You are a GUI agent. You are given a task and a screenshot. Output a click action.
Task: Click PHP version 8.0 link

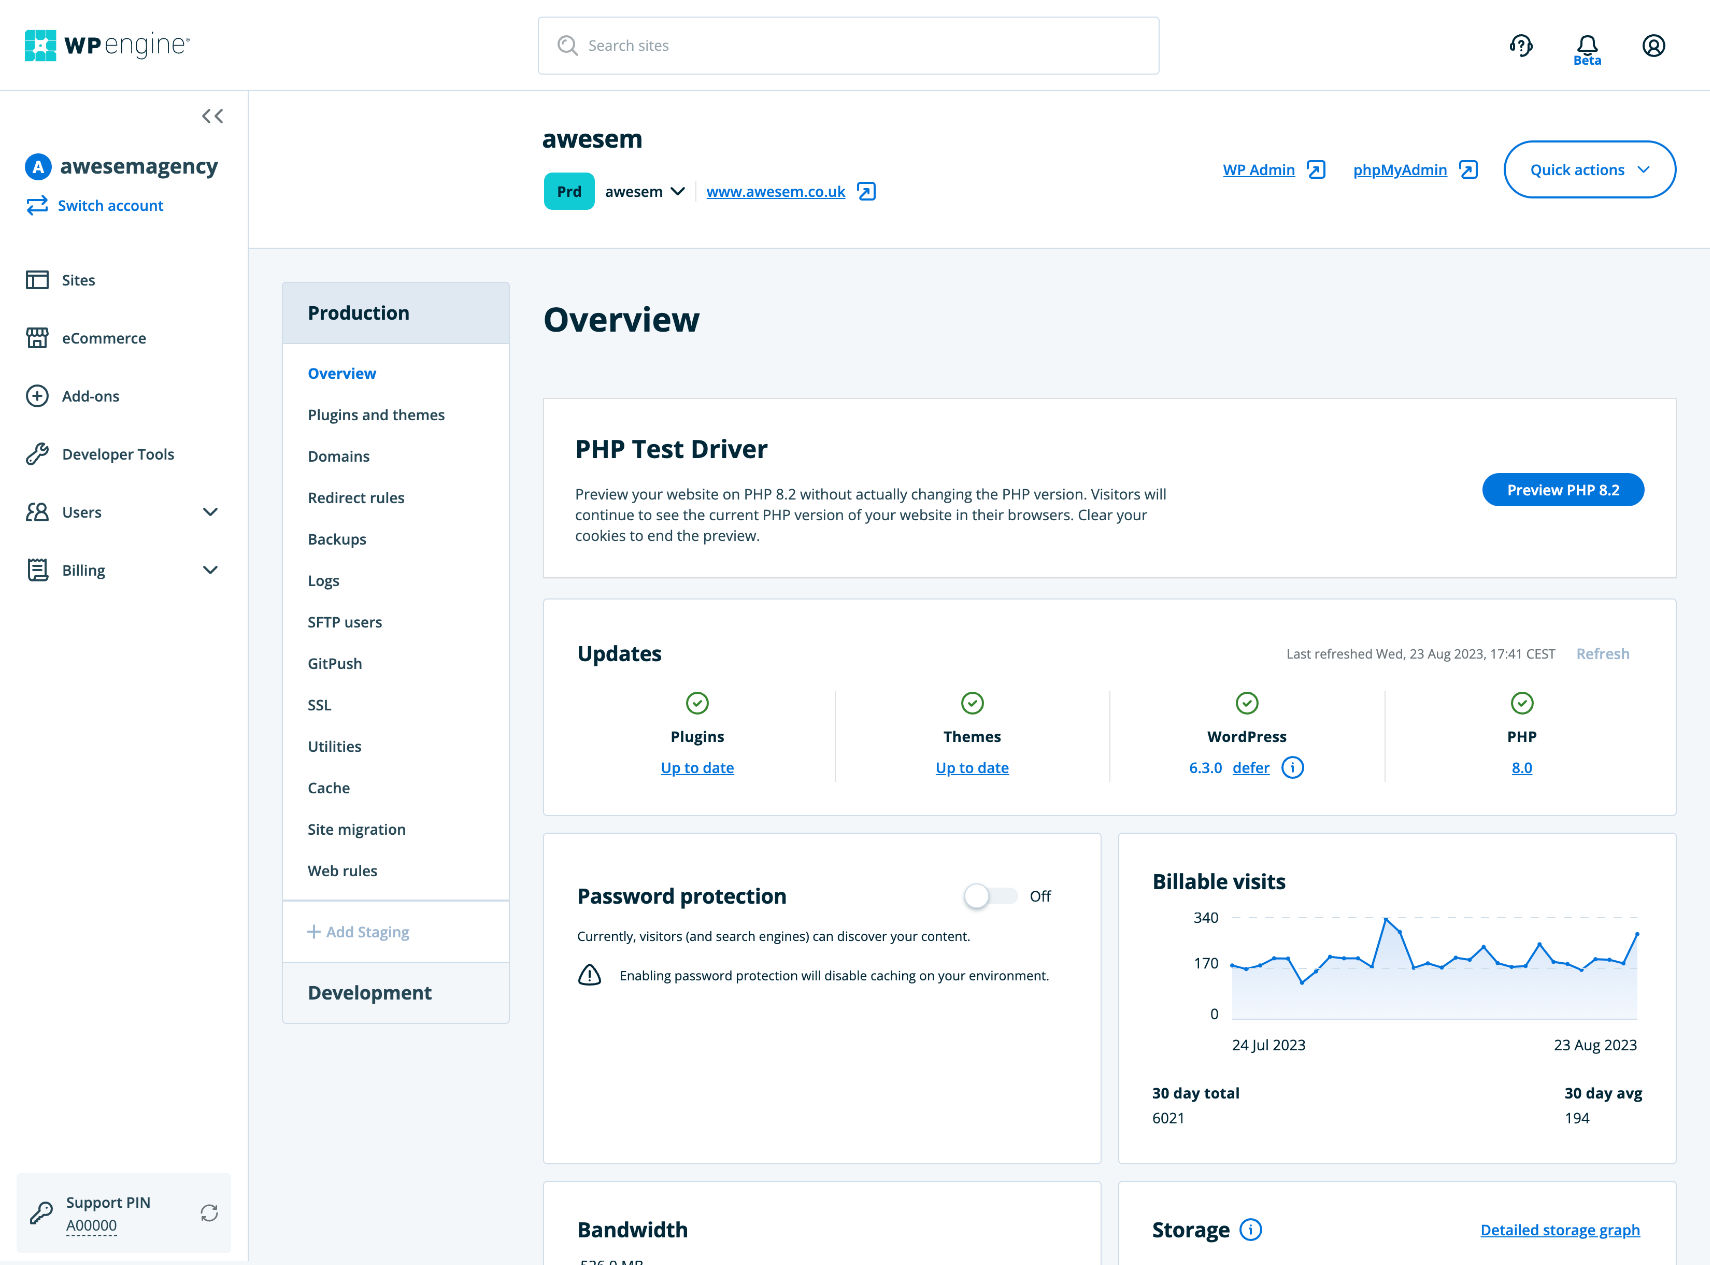tap(1522, 768)
